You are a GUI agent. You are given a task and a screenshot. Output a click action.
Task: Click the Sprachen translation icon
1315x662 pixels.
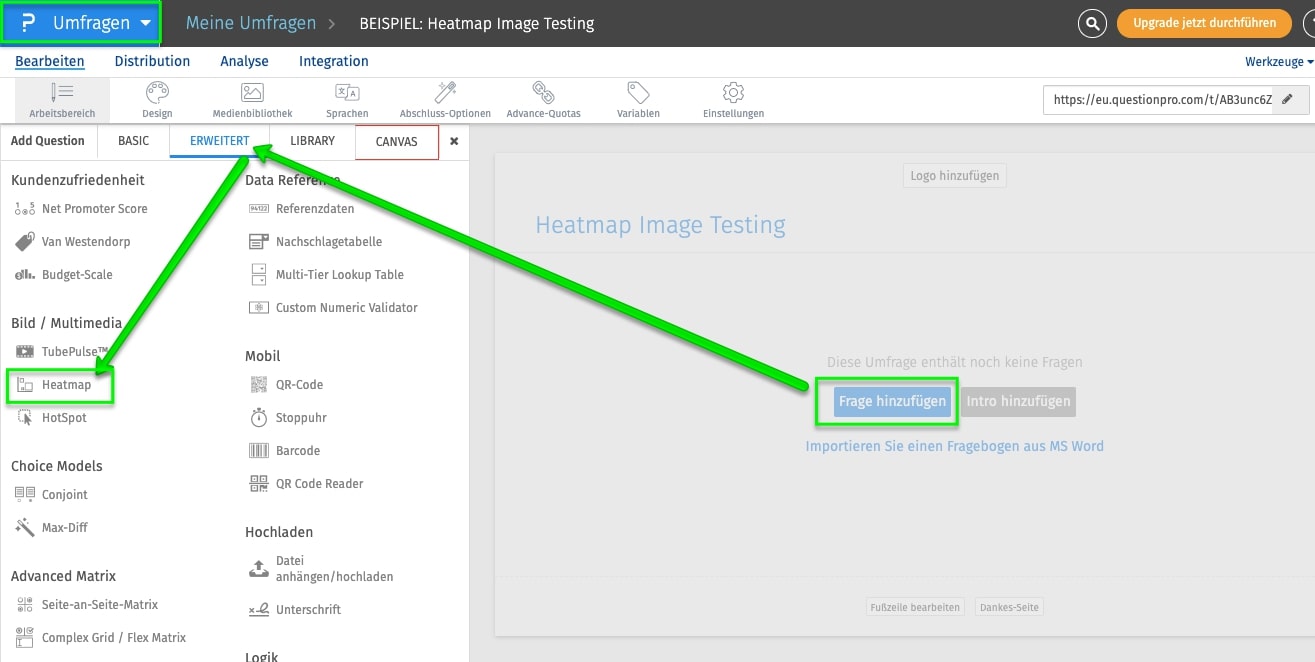347,94
